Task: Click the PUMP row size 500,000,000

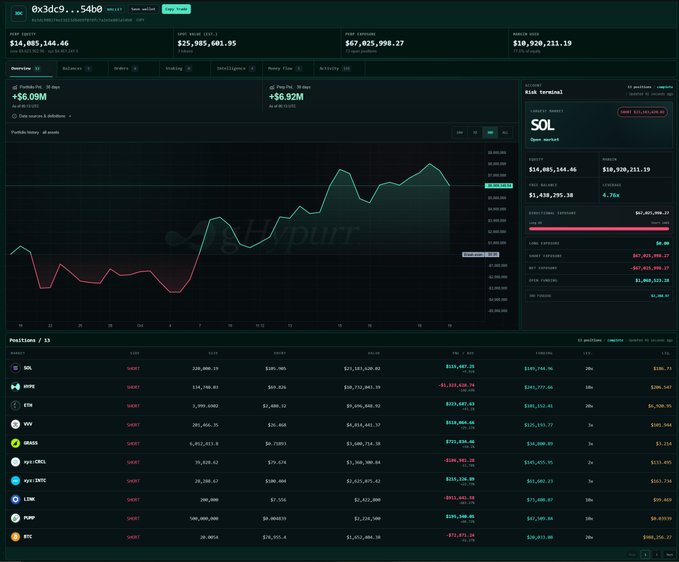Action: [204, 519]
